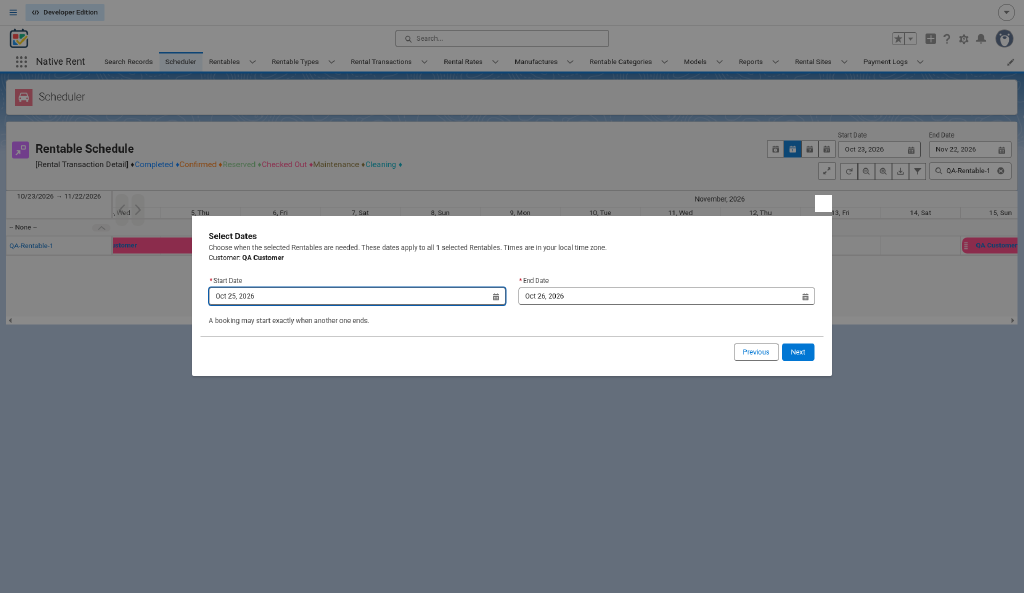Go to next period with right chevron
Image resolution: width=1024 pixels, height=593 pixels.
[138, 210]
